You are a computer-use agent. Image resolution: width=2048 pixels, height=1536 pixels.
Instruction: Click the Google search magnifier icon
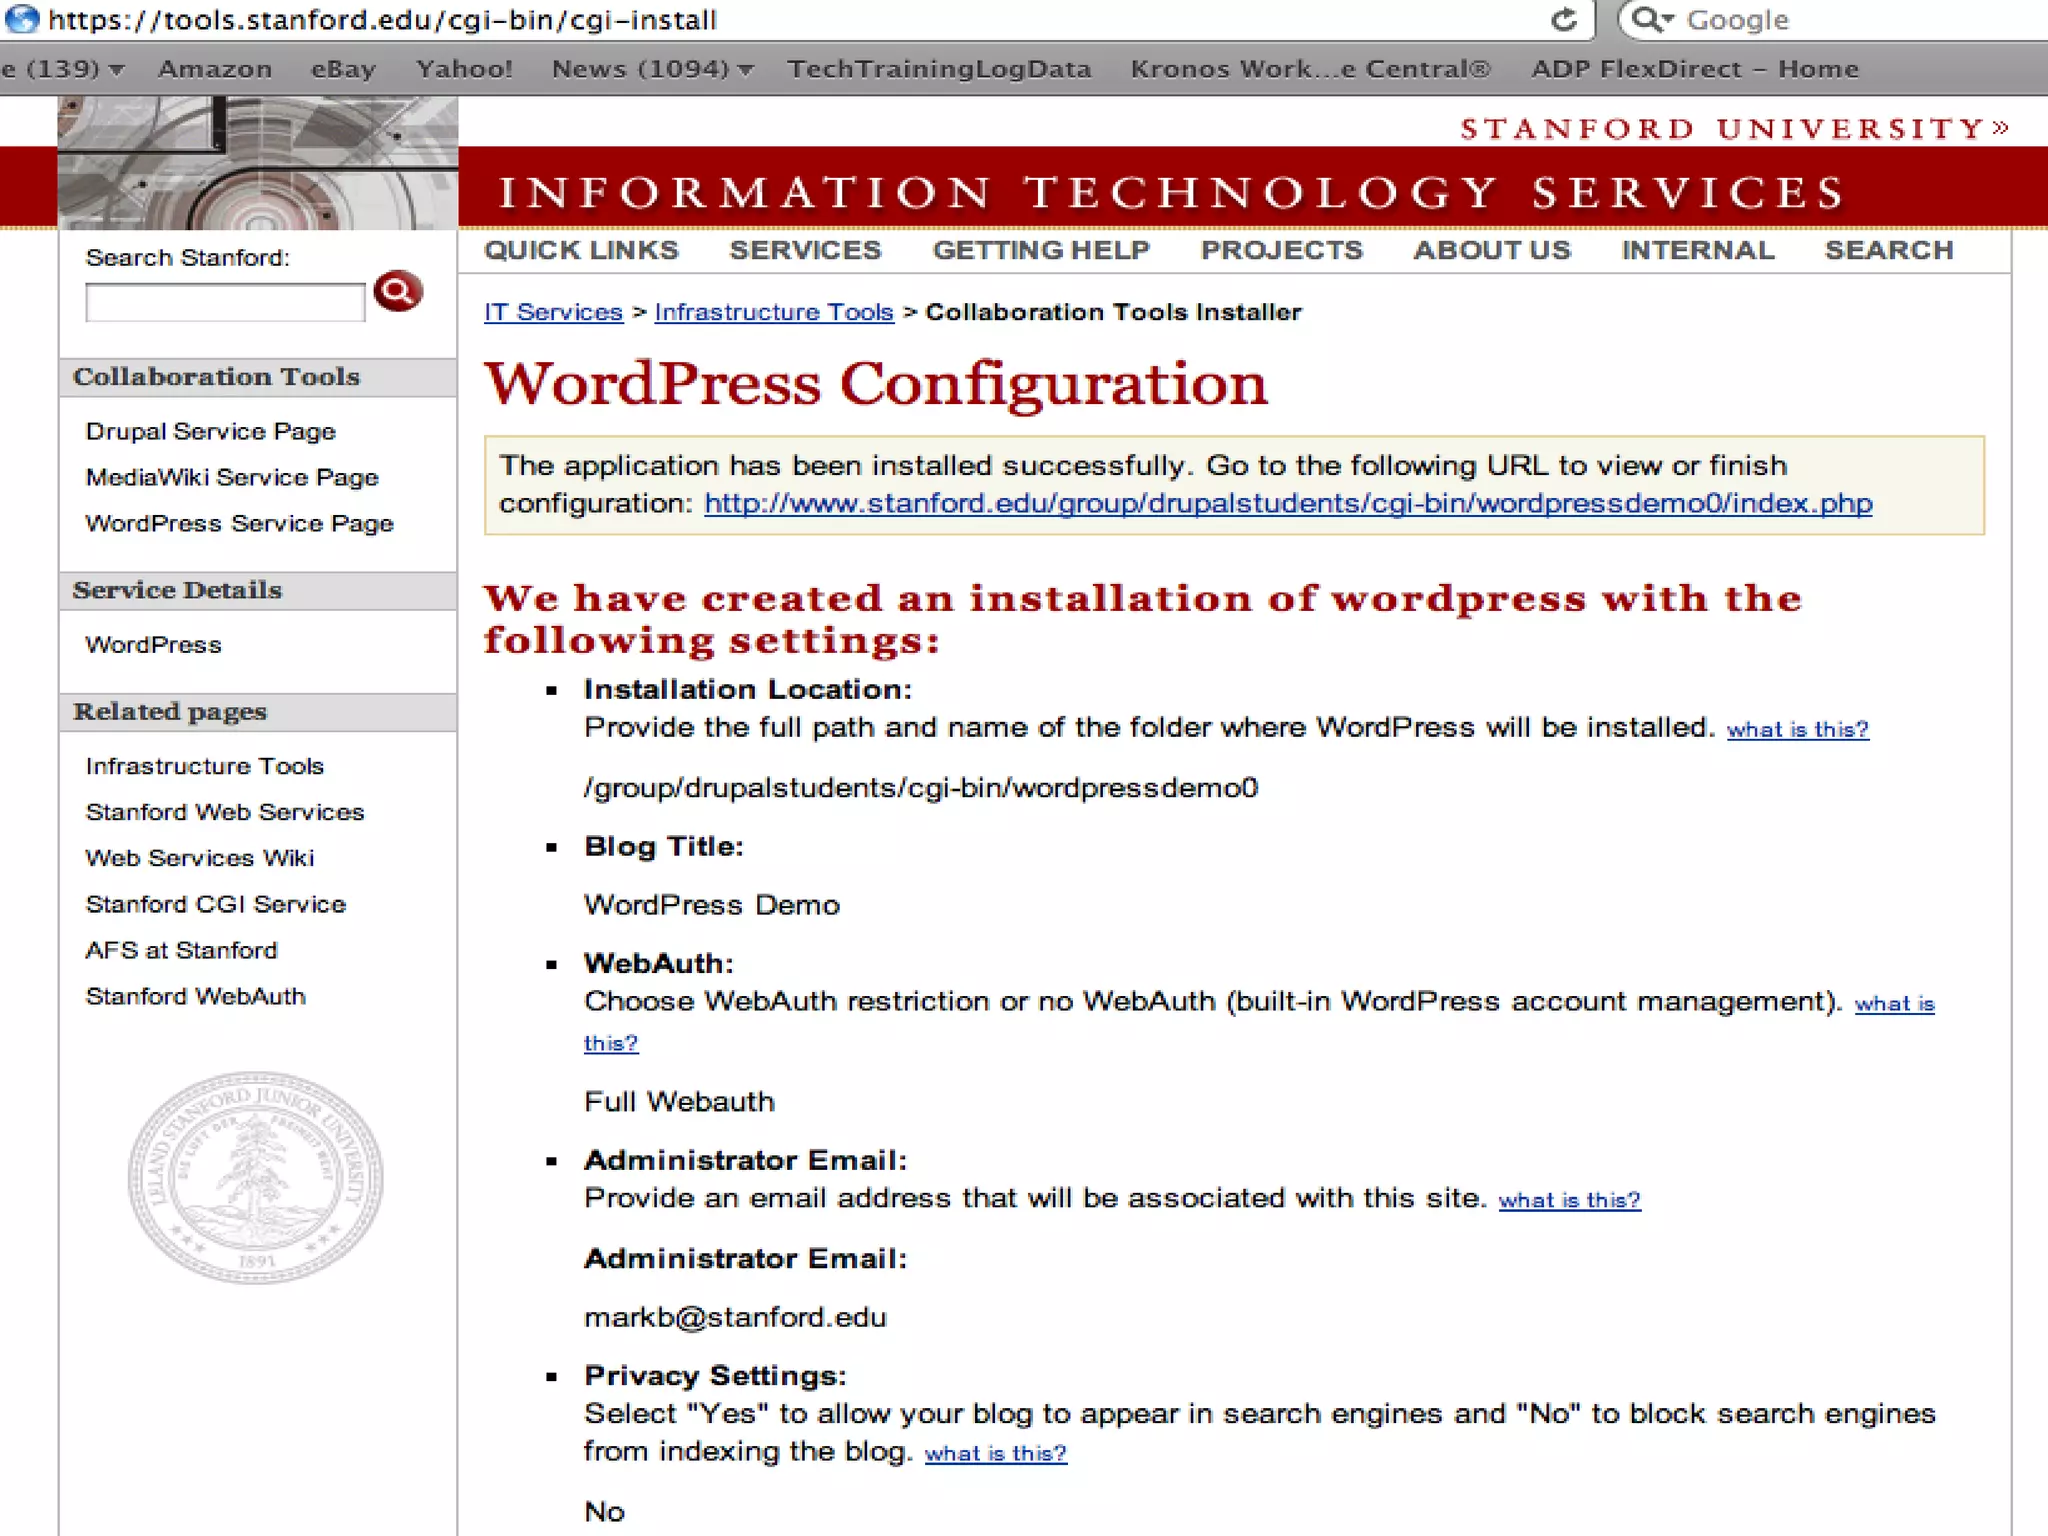coord(1646,19)
